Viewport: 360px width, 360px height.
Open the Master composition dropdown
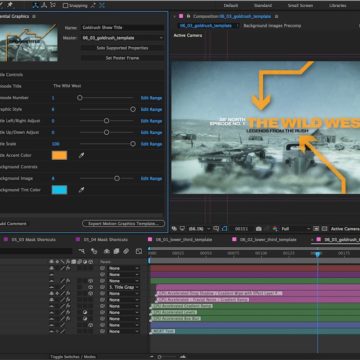click(x=123, y=38)
